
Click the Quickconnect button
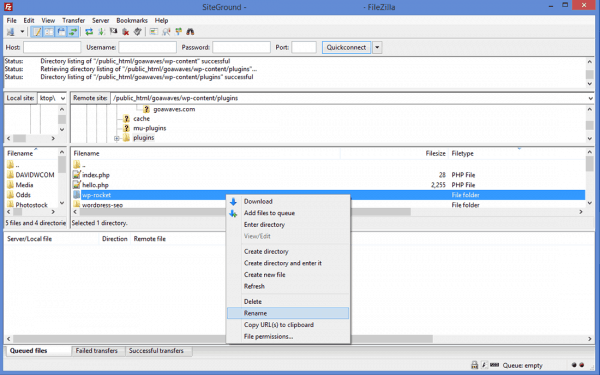[x=346, y=47]
